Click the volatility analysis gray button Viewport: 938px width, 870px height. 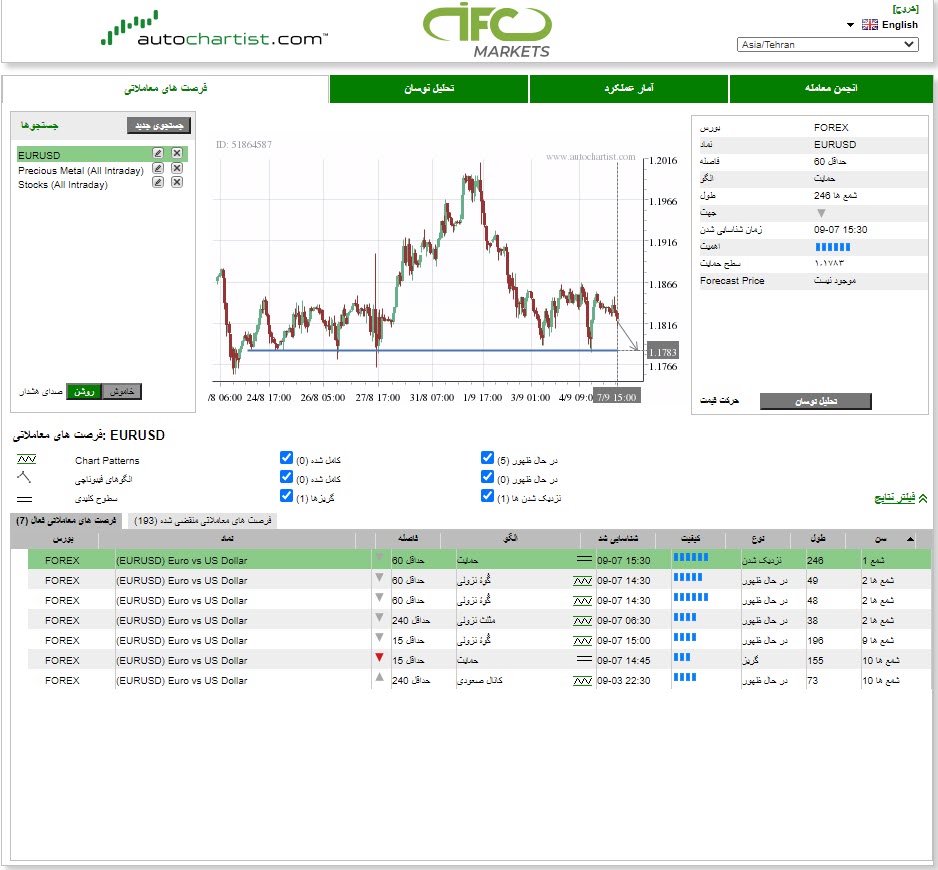point(815,401)
